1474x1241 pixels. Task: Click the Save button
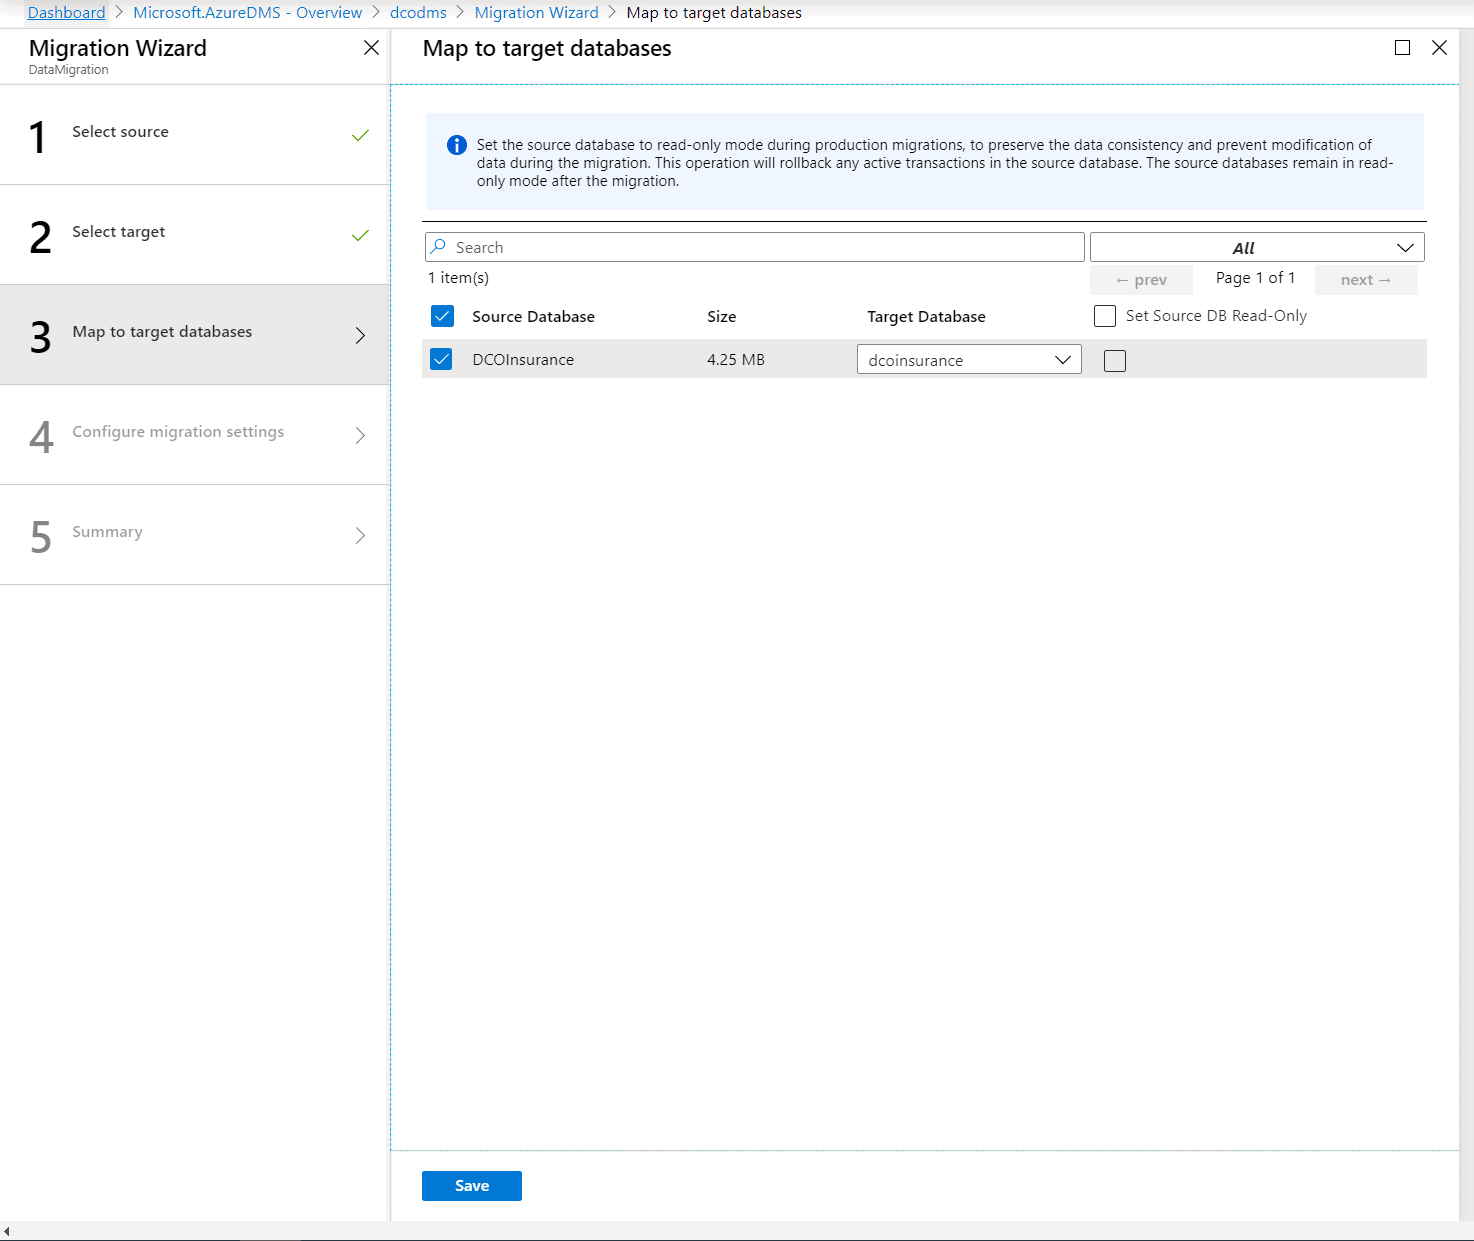471,1185
